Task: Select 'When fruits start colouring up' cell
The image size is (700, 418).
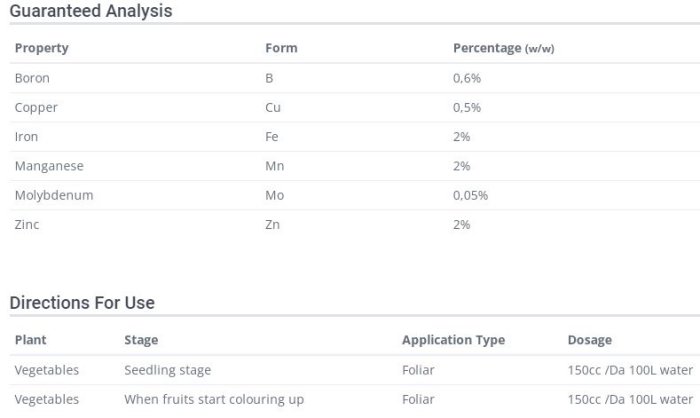Action: 214,399
